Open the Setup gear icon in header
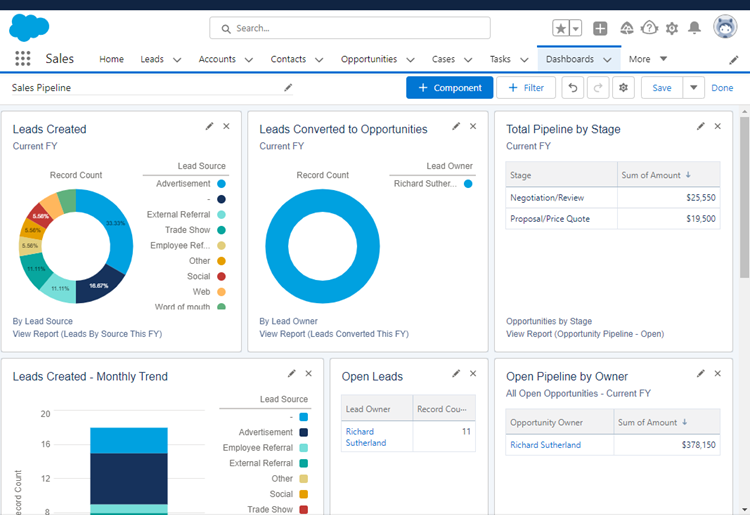 [x=672, y=28]
